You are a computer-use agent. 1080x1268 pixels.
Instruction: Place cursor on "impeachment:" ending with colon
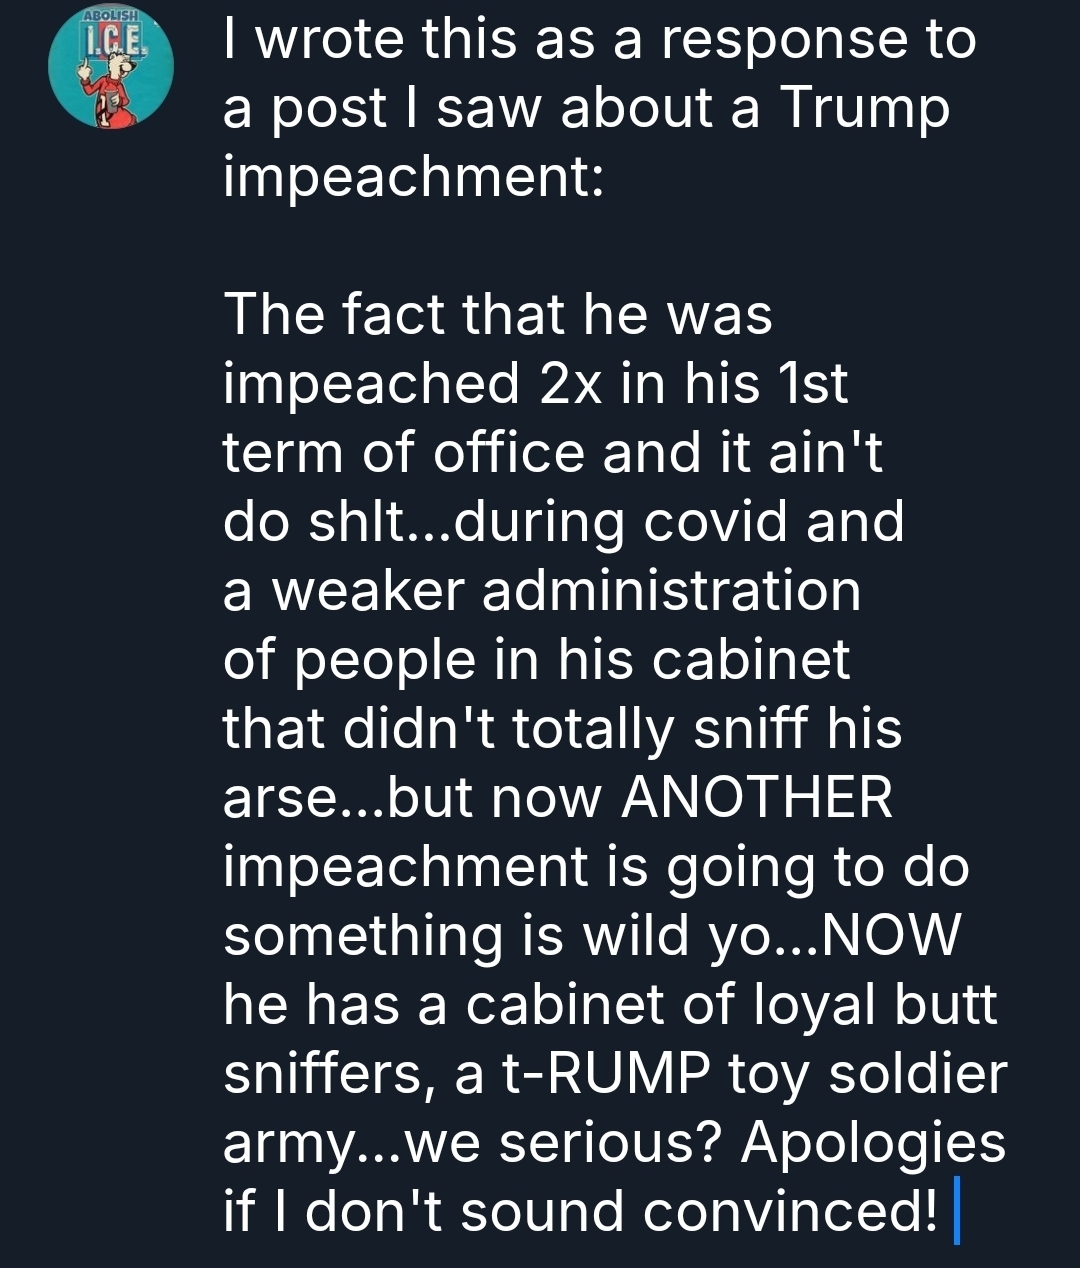click(x=413, y=178)
